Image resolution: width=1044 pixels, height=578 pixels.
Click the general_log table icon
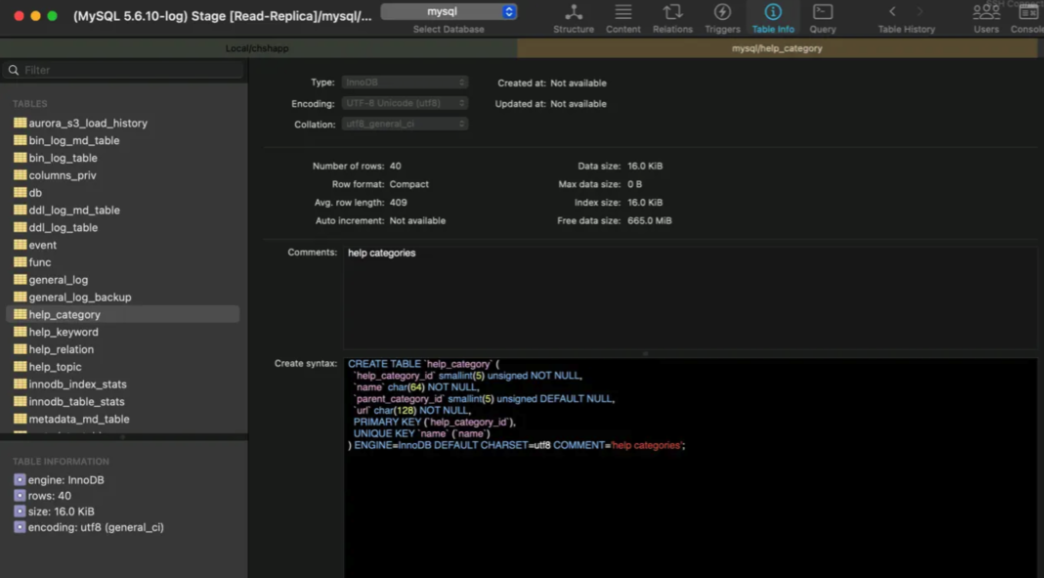(x=20, y=280)
